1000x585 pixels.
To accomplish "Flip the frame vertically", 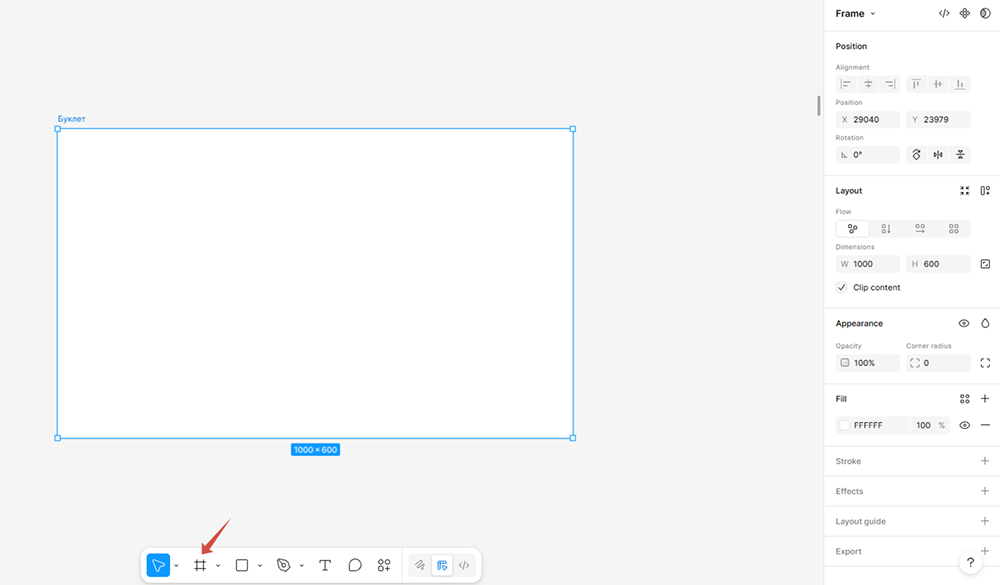I will 960,154.
